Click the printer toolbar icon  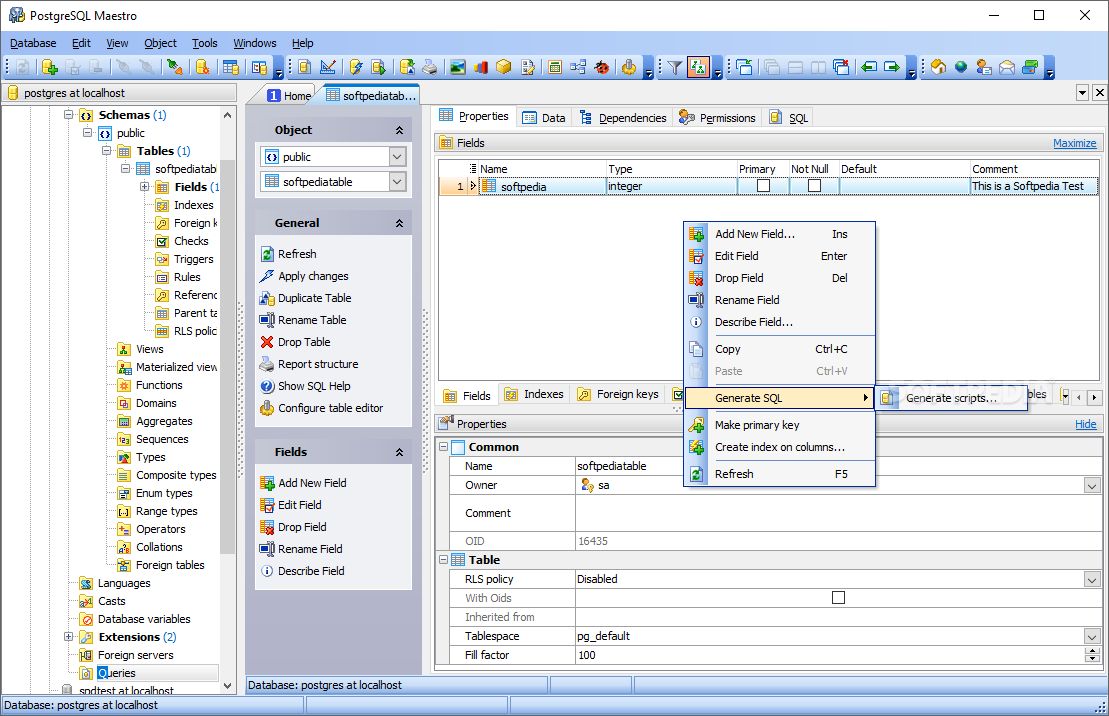point(429,67)
